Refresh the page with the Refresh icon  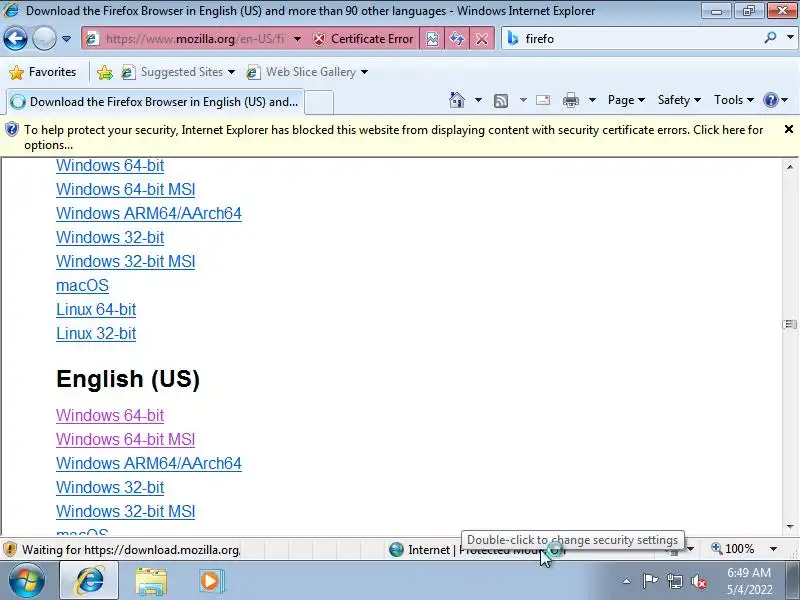(x=457, y=39)
